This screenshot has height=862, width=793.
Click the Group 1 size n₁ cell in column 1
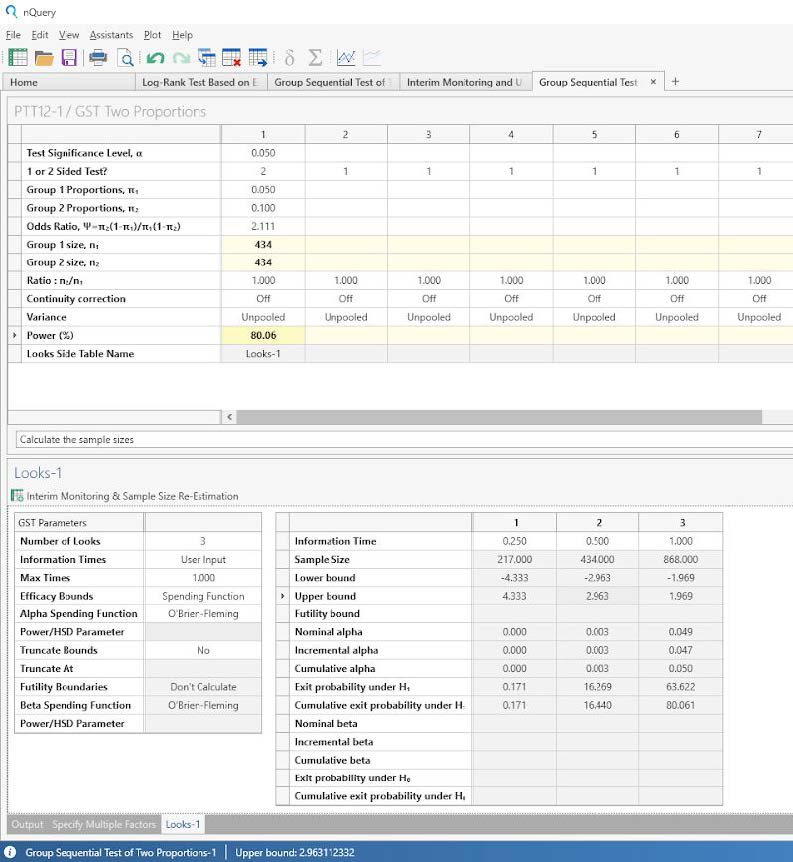[x=263, y=244]
